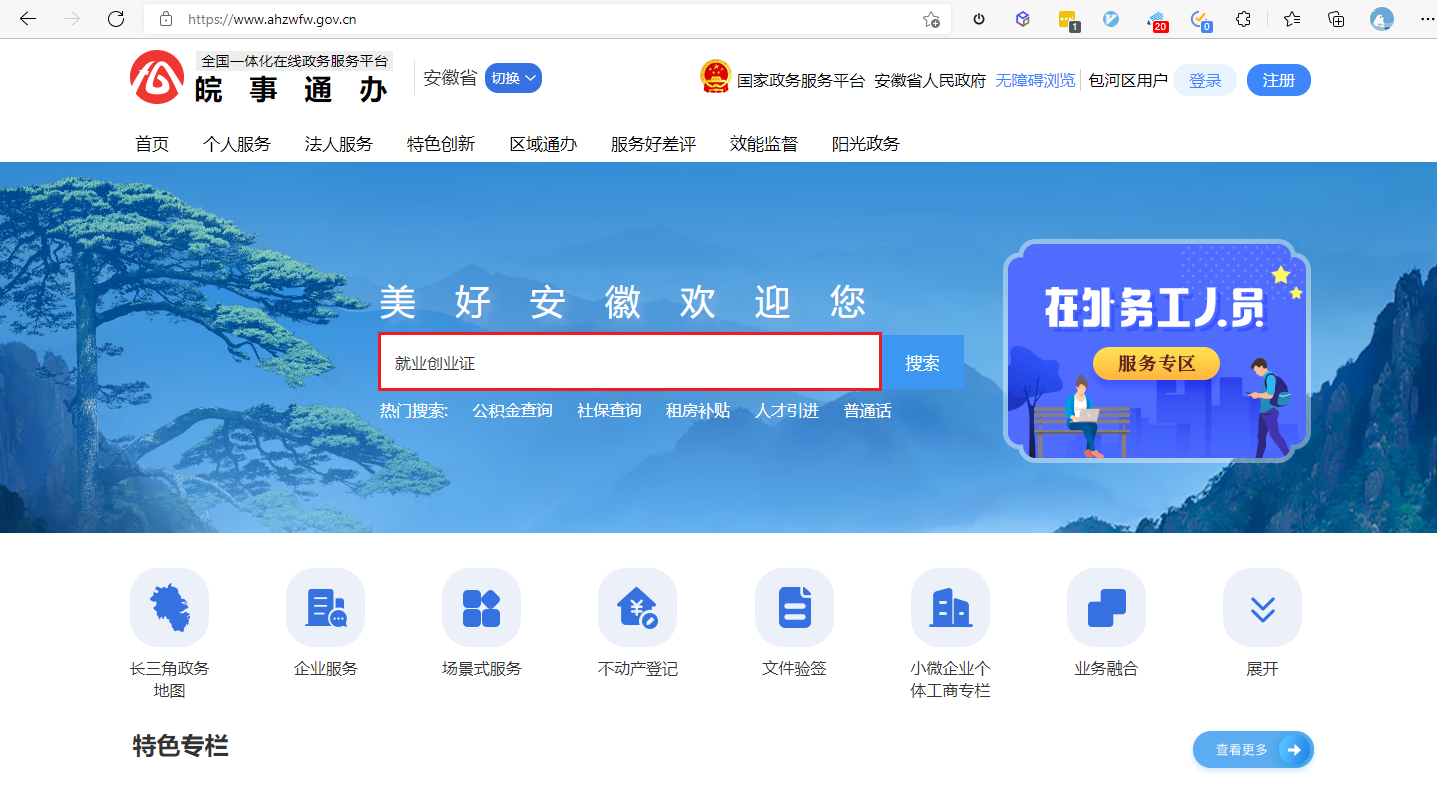Open the 在外务工人员 服务专区 banner
The width and height of the screenshot is (1437, 786).
[x=1156, y=350]
